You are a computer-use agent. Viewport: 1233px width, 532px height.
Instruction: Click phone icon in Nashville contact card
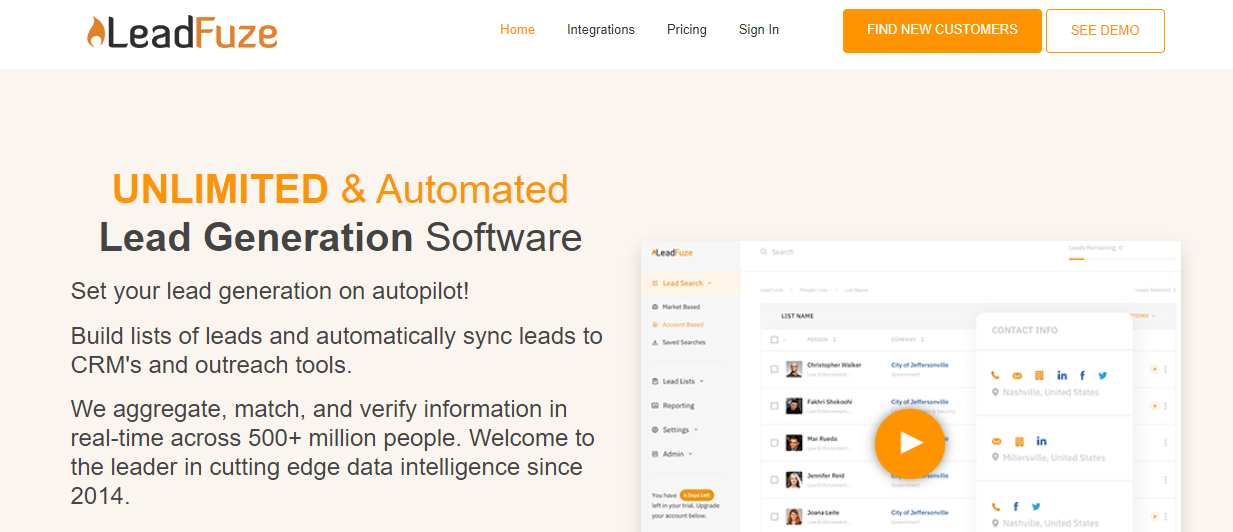(x=995, y=376)
